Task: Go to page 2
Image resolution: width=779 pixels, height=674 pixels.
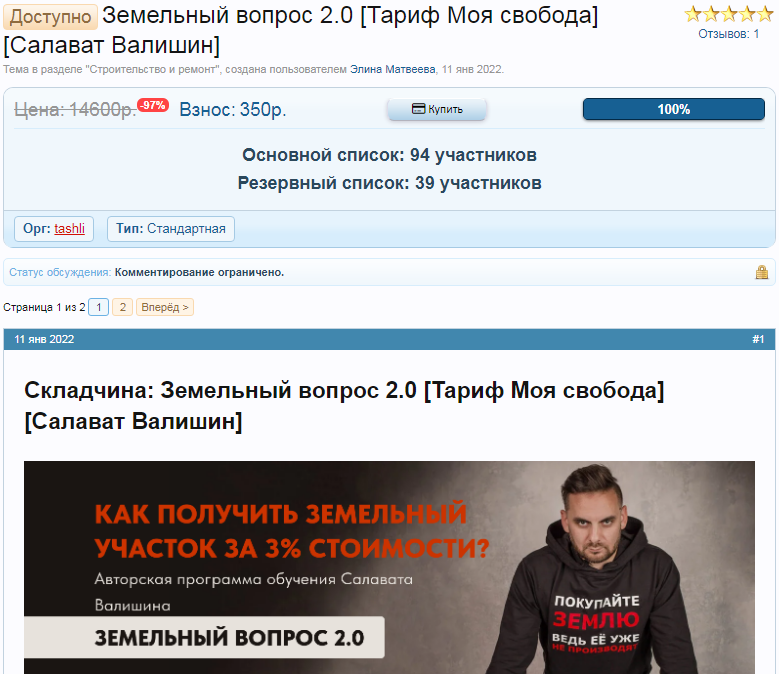Action: click(123, 307)
